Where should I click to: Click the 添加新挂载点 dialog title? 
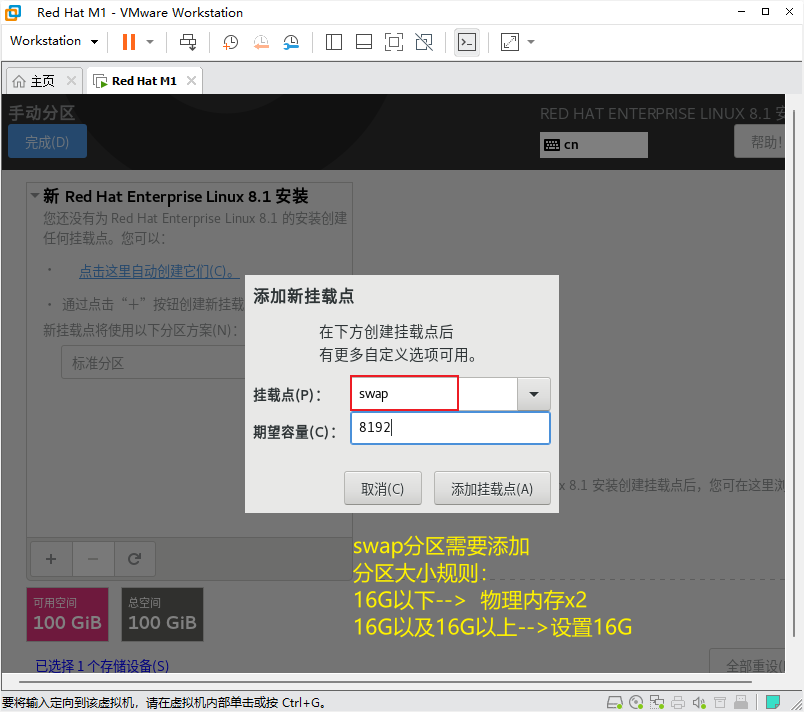[304, 296]
